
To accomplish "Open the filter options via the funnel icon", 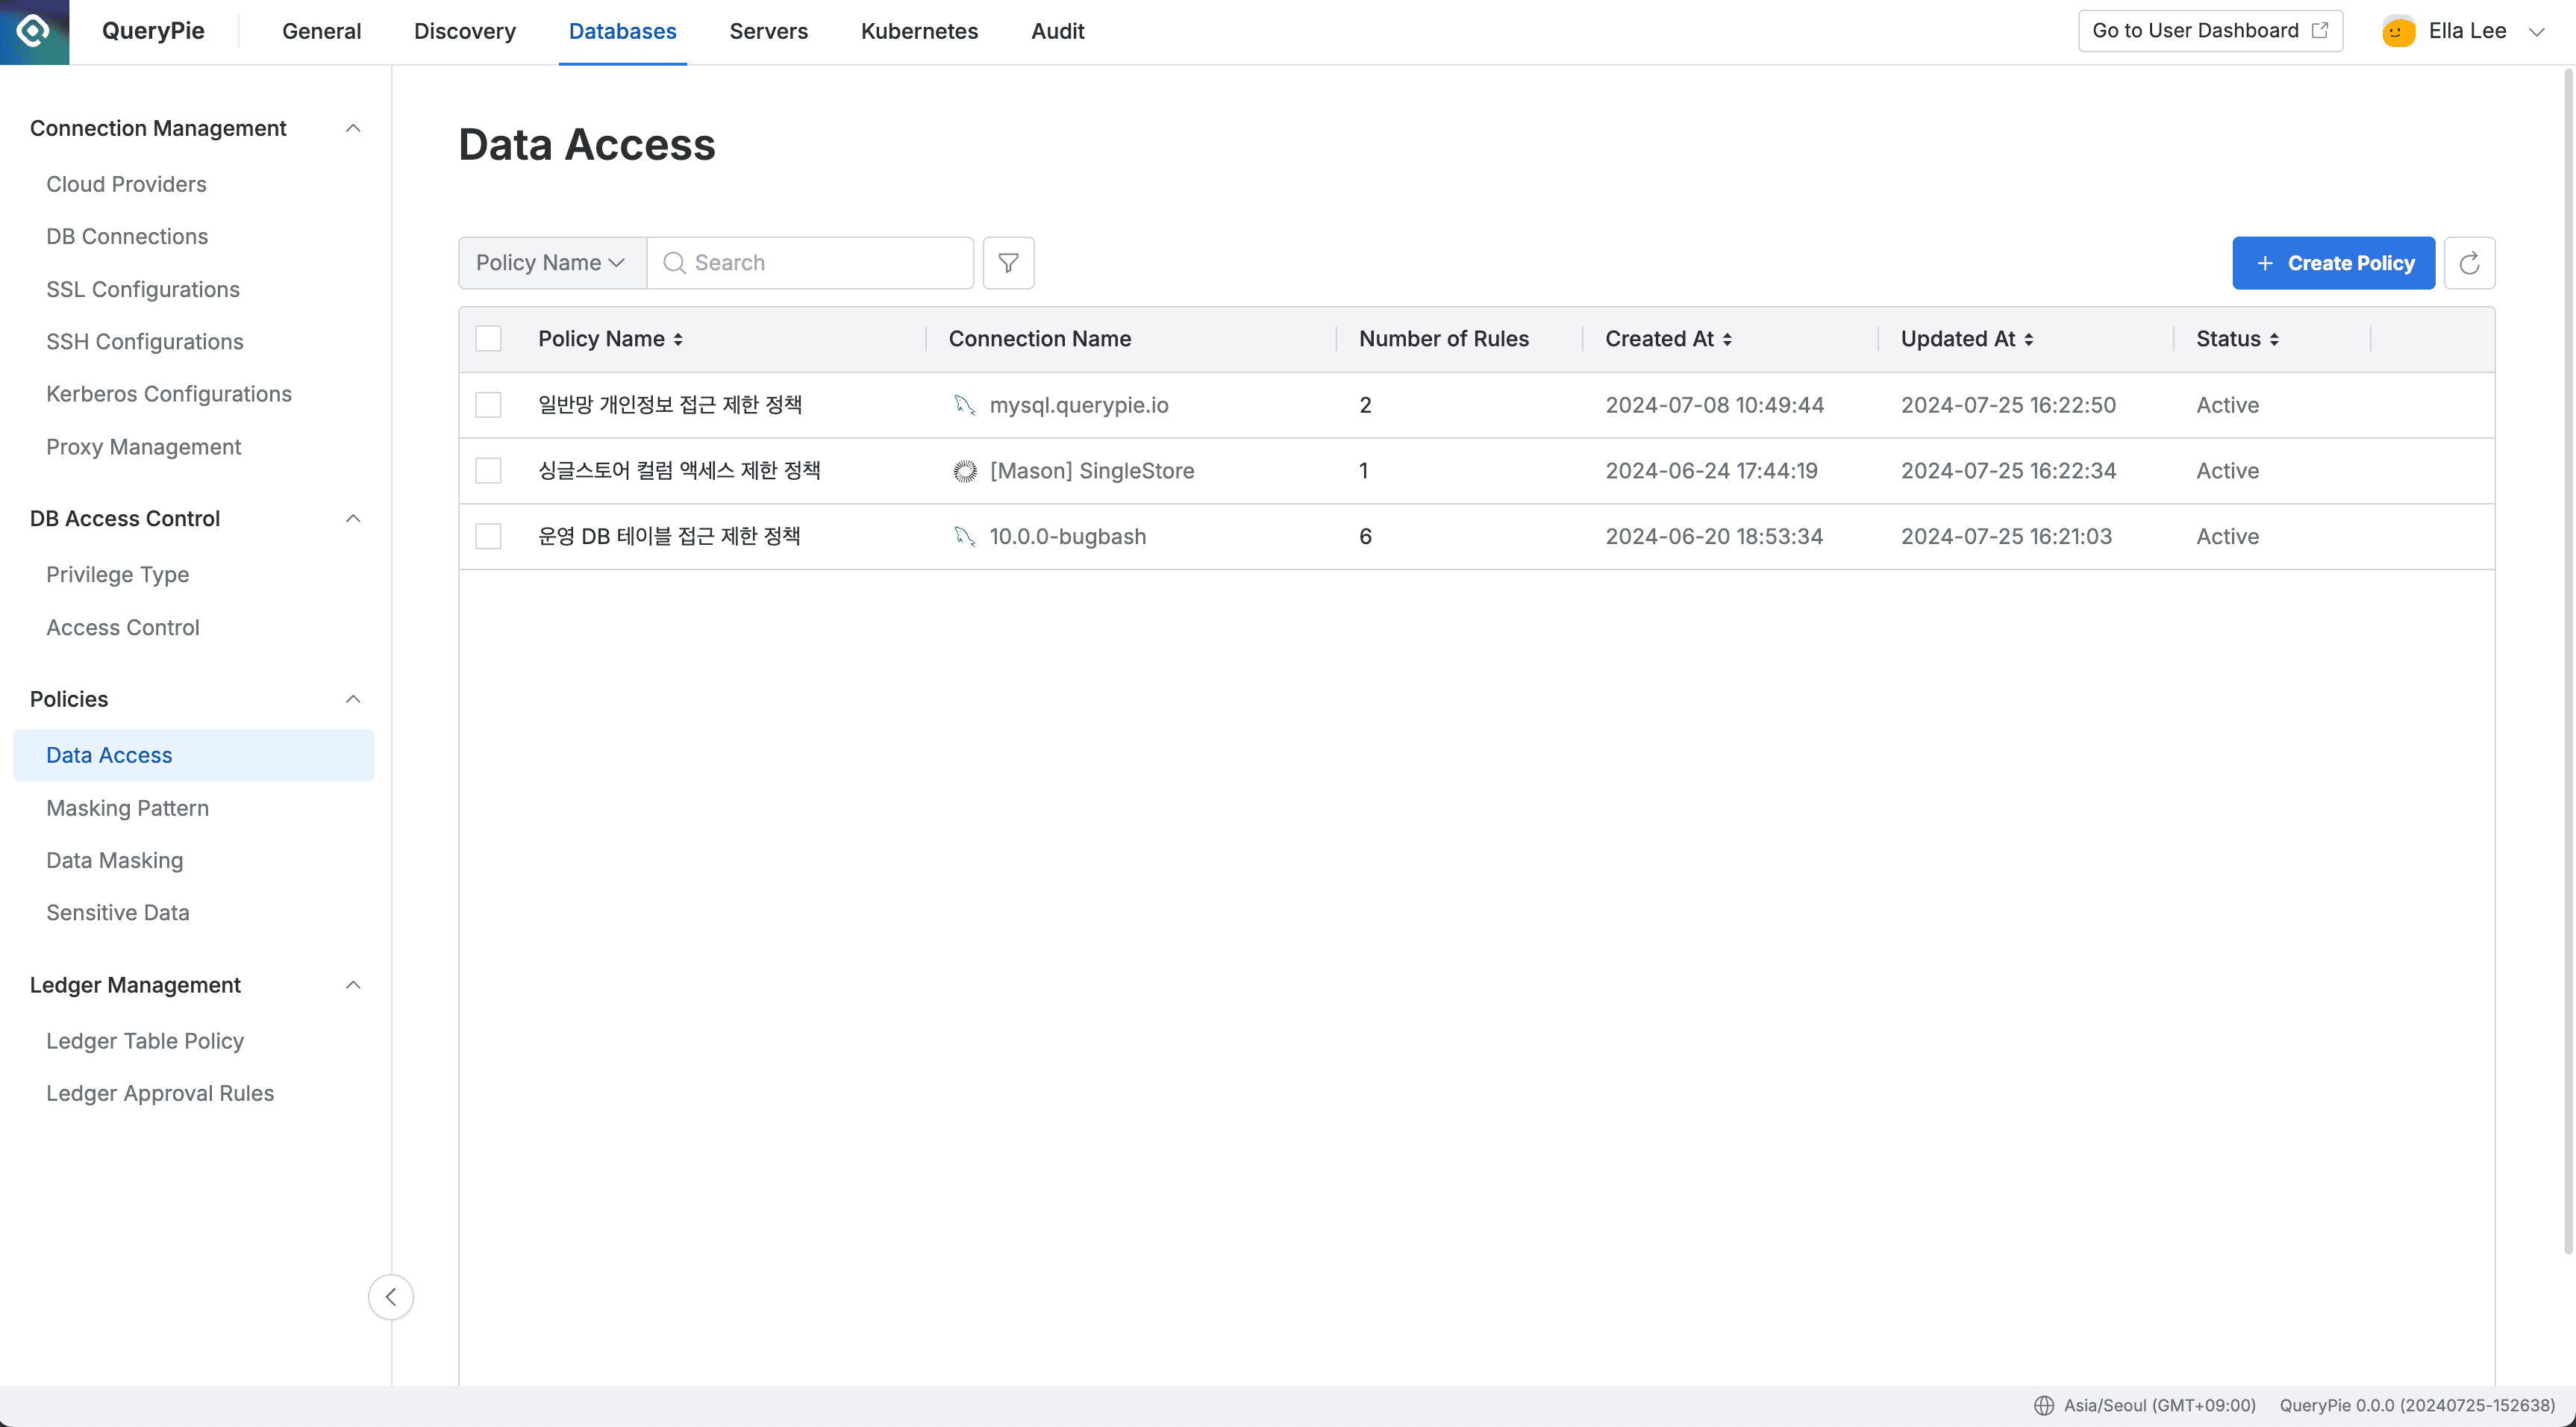I will coord(1007,262).
